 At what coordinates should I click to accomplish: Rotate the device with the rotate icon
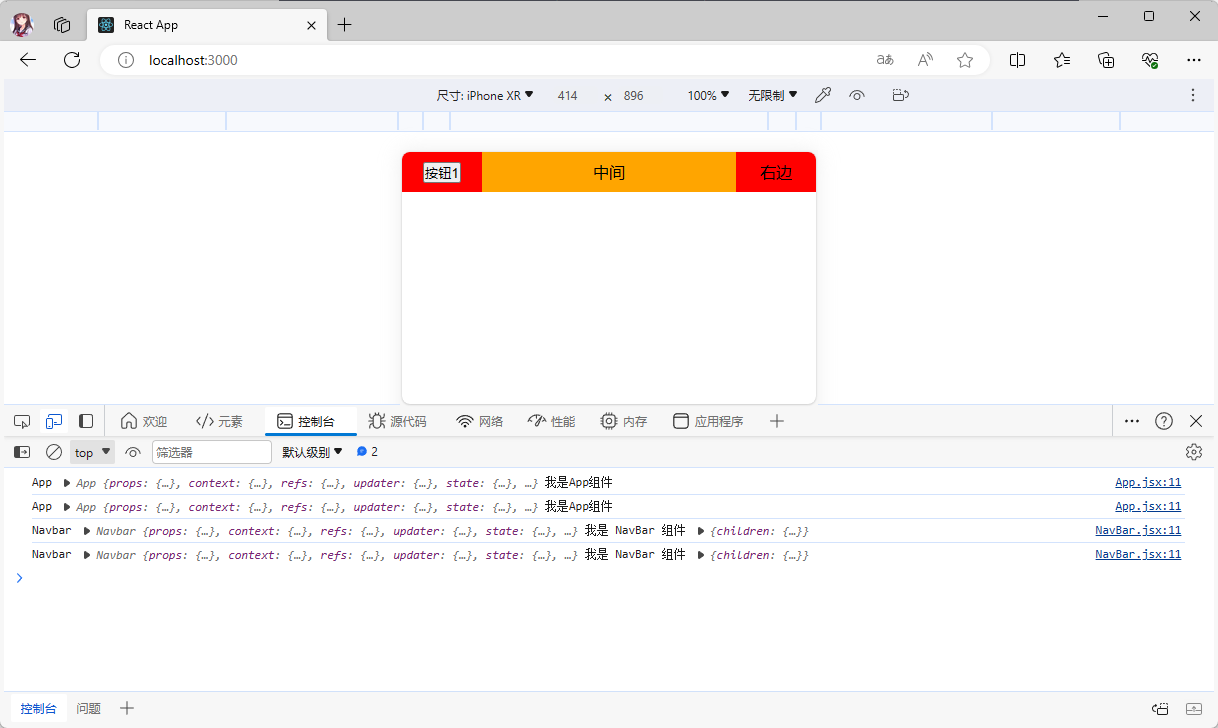pyautogui.click(x=900, y=96)
